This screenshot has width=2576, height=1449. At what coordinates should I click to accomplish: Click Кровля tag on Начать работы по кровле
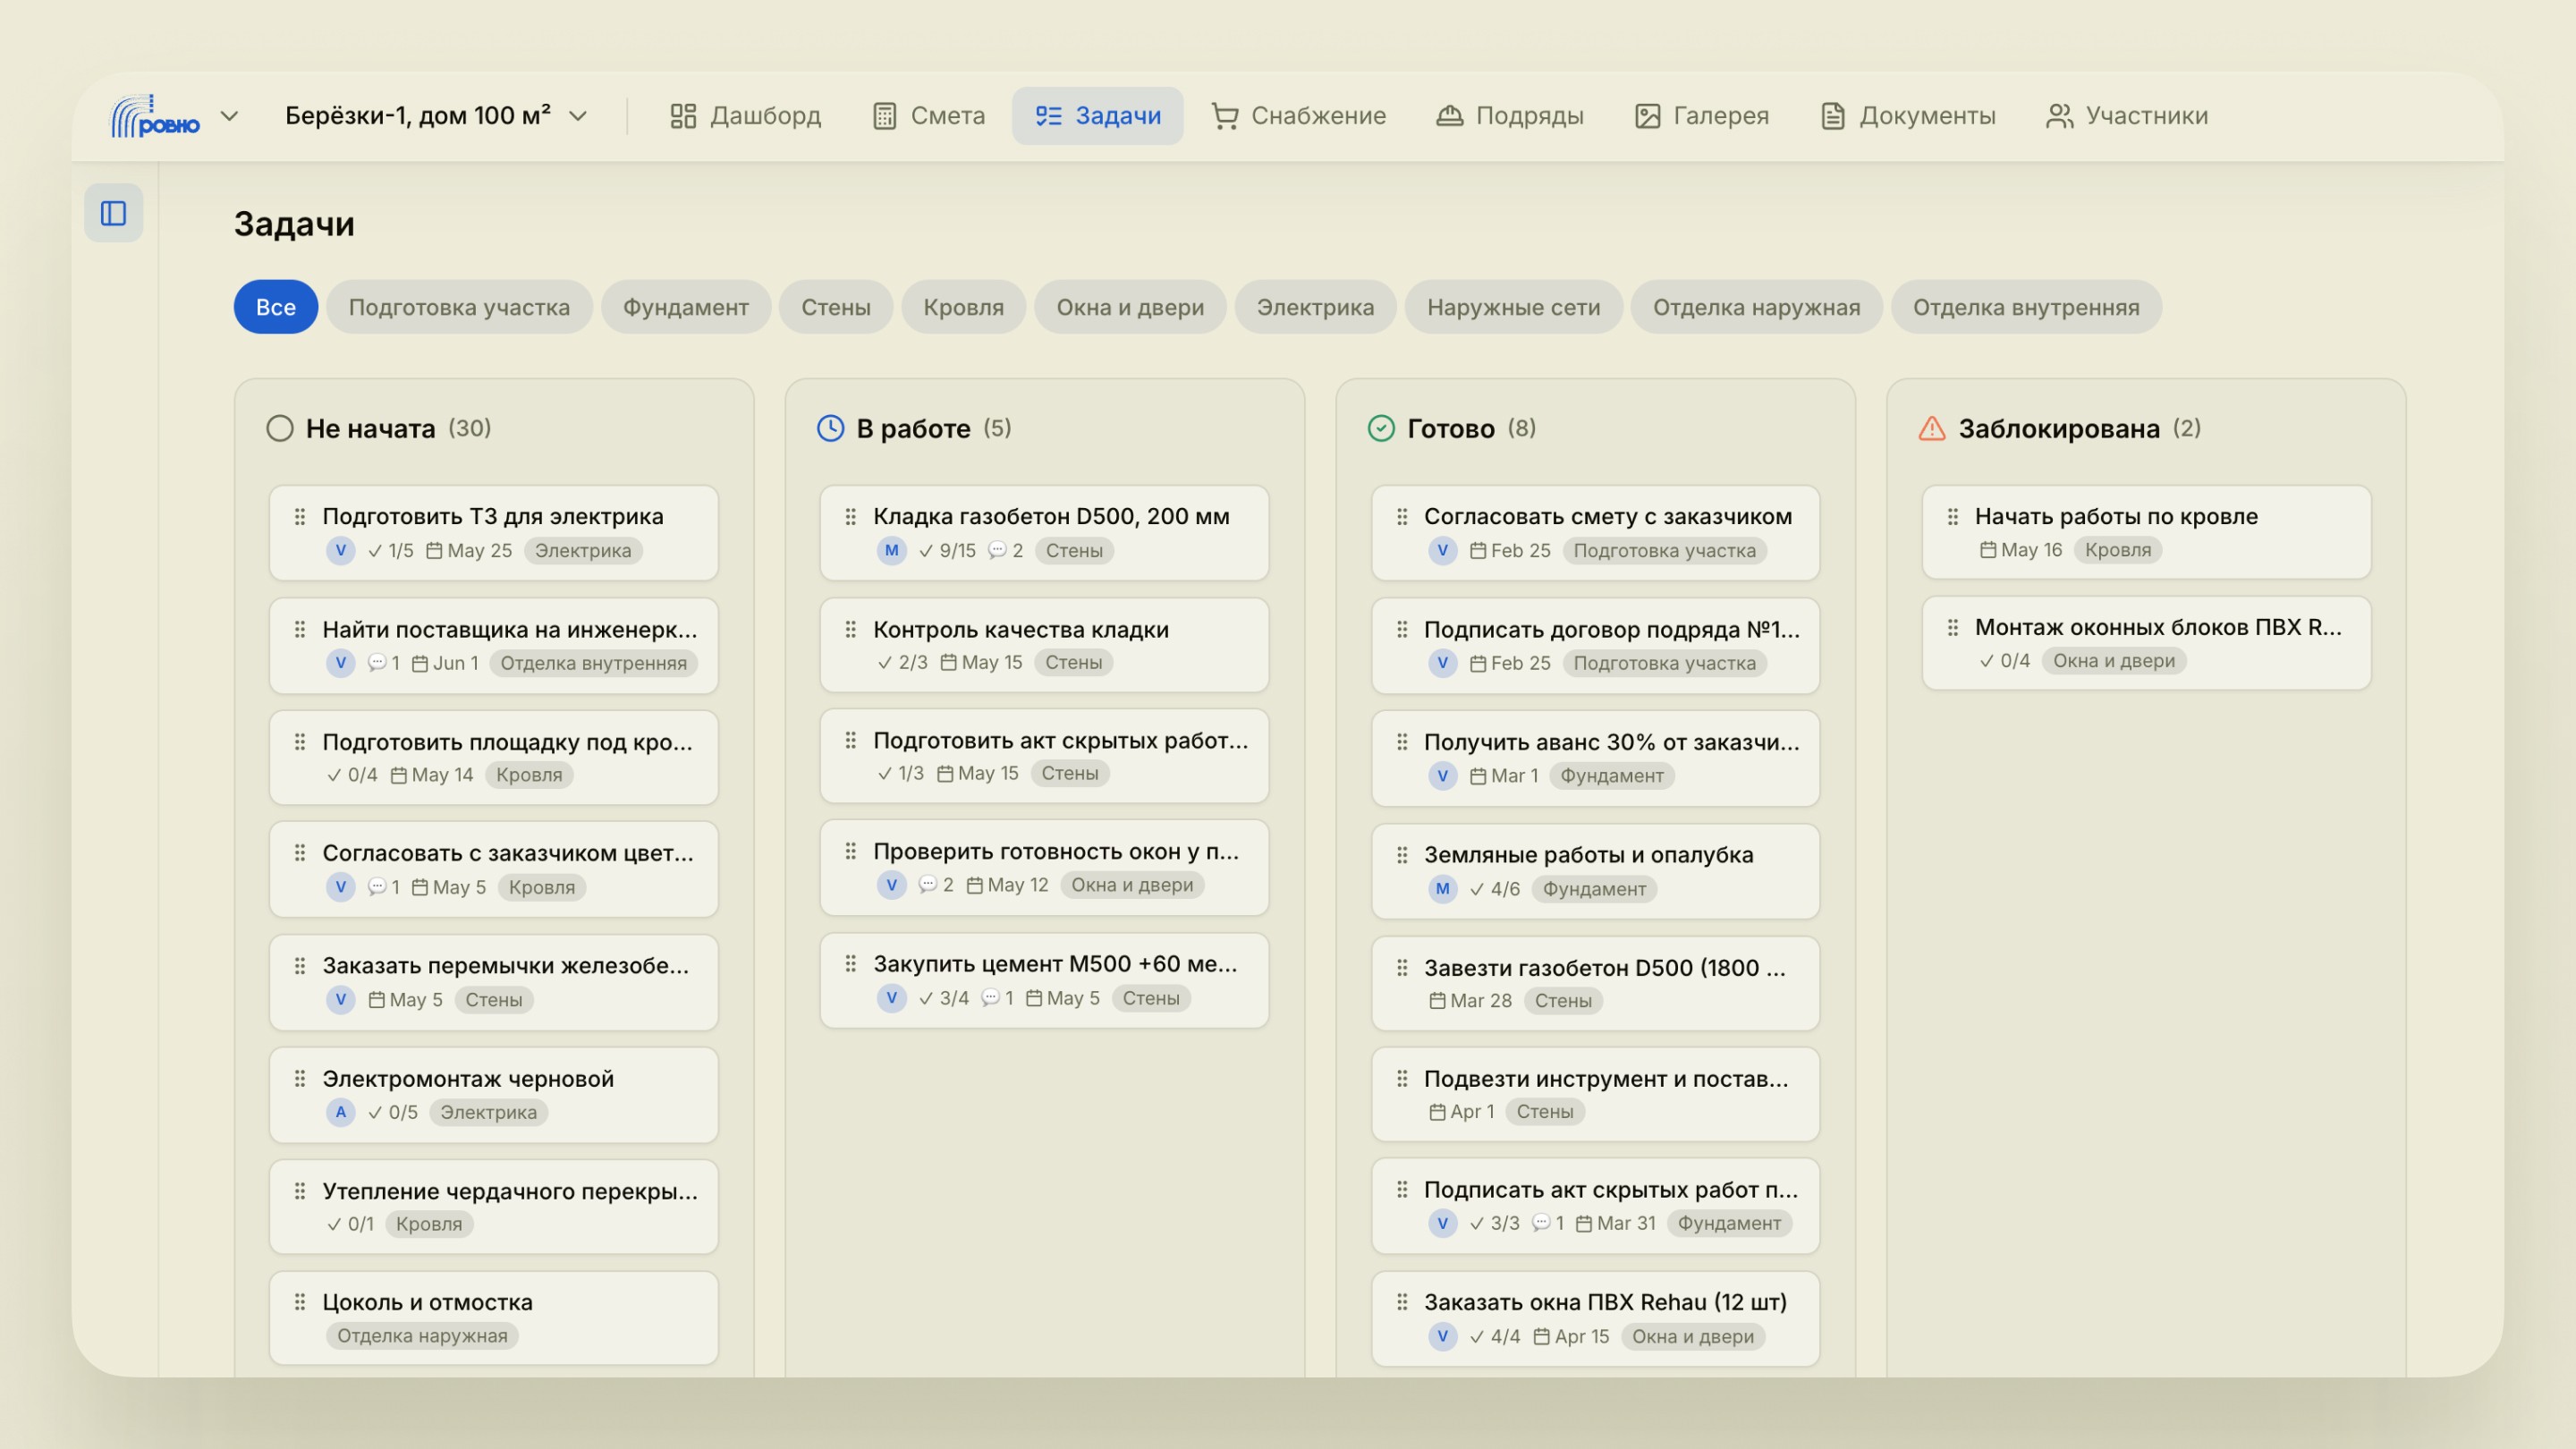[2118, 549]
